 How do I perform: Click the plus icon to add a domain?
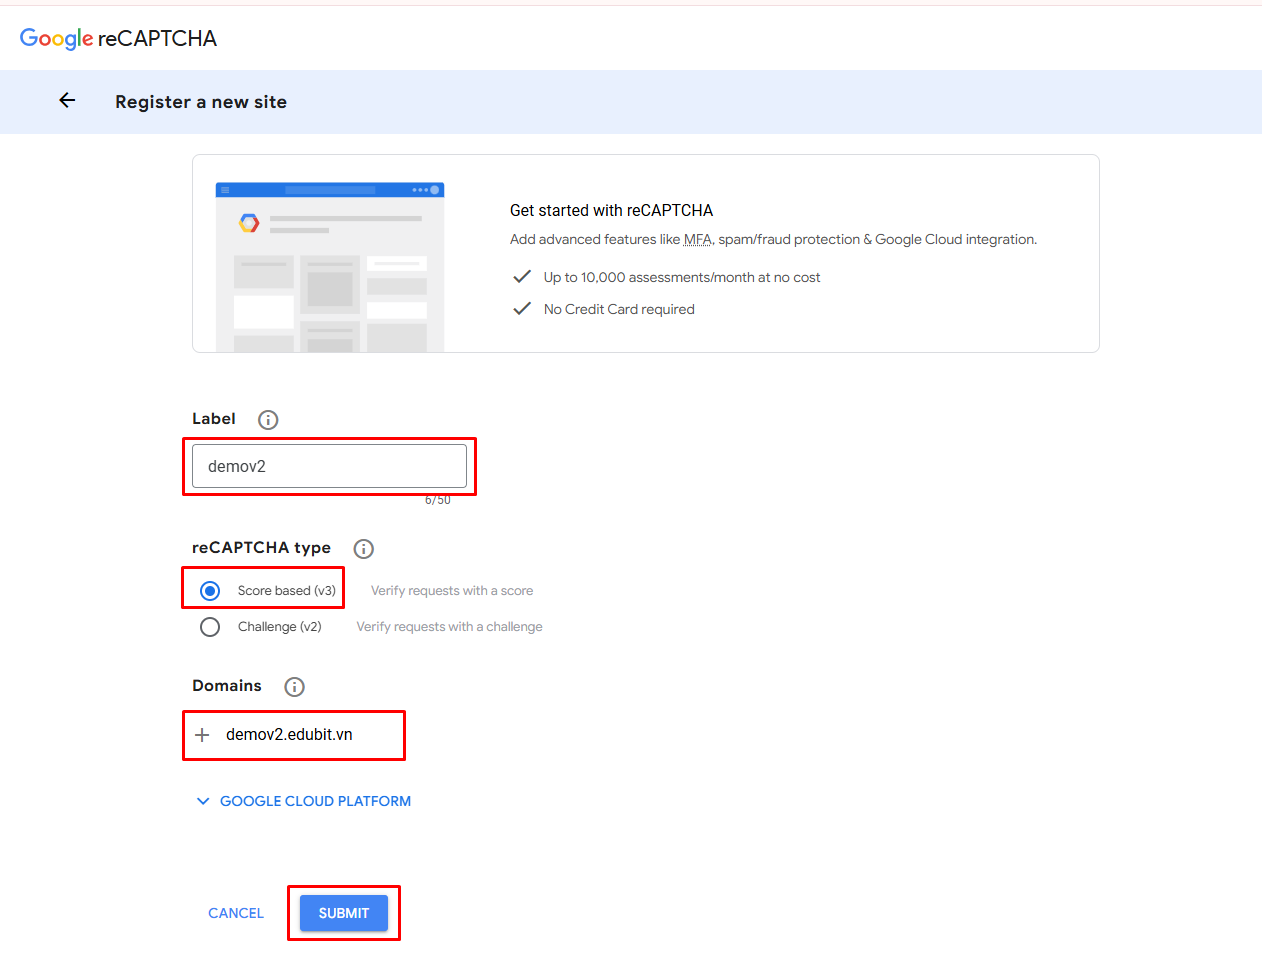coord(202,735)
